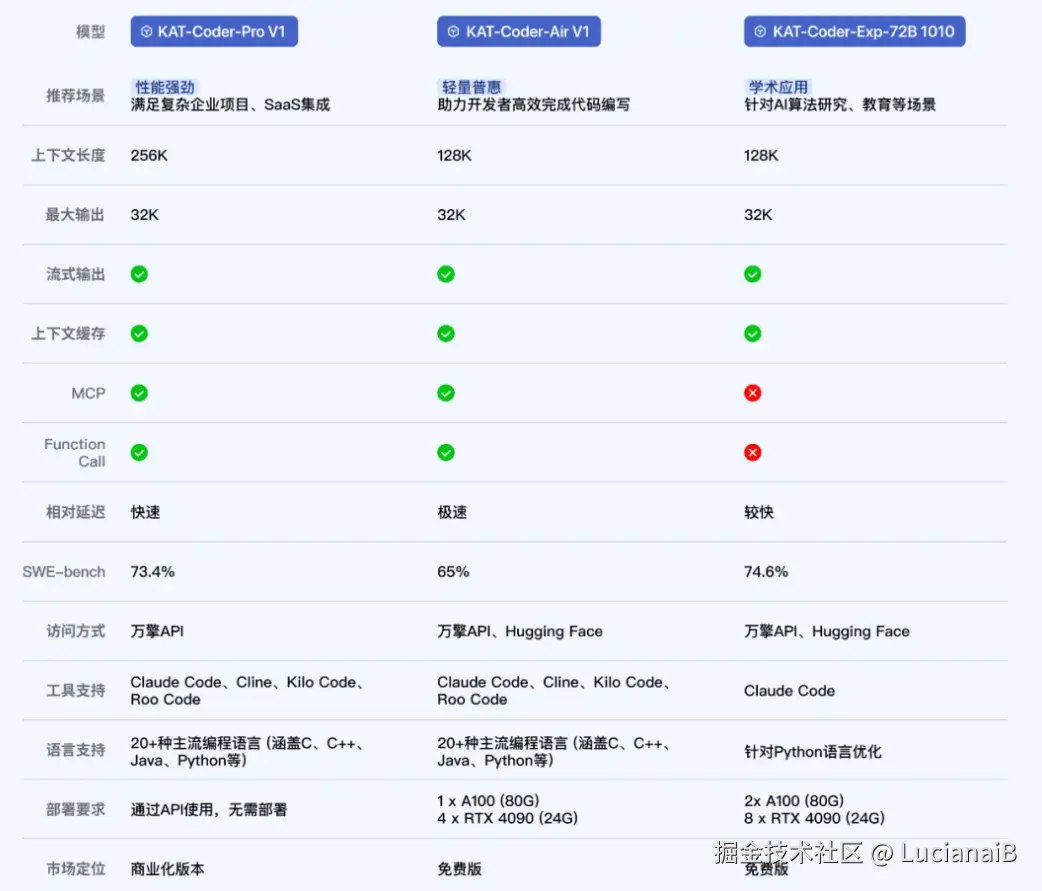Click the 32K max output for KAT-Coder-Pro V1
The image size is (1042, 891).
coord(145,215)
